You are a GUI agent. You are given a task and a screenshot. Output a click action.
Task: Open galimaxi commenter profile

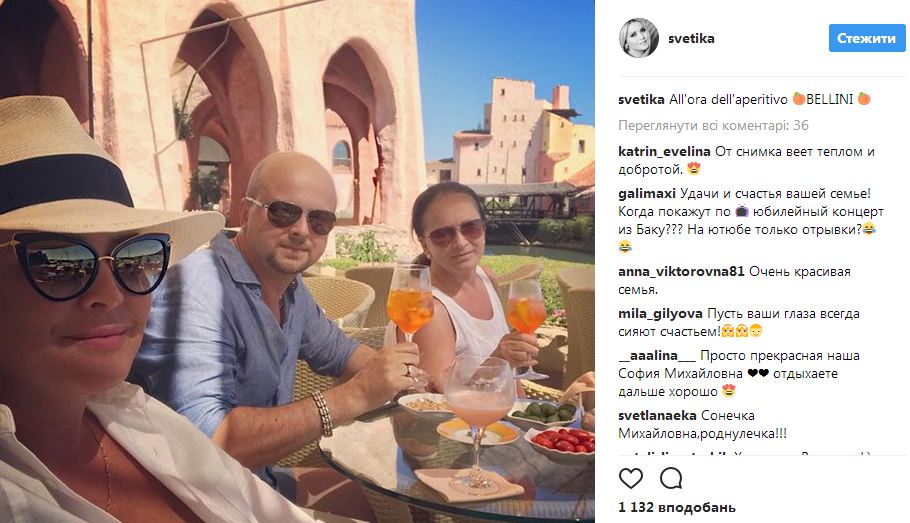647,194
